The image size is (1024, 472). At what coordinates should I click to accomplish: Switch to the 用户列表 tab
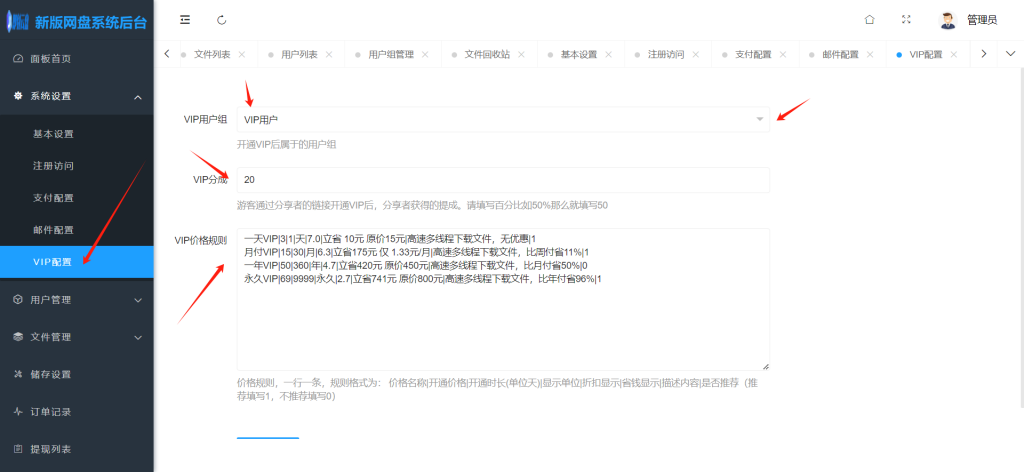point(299,54)
